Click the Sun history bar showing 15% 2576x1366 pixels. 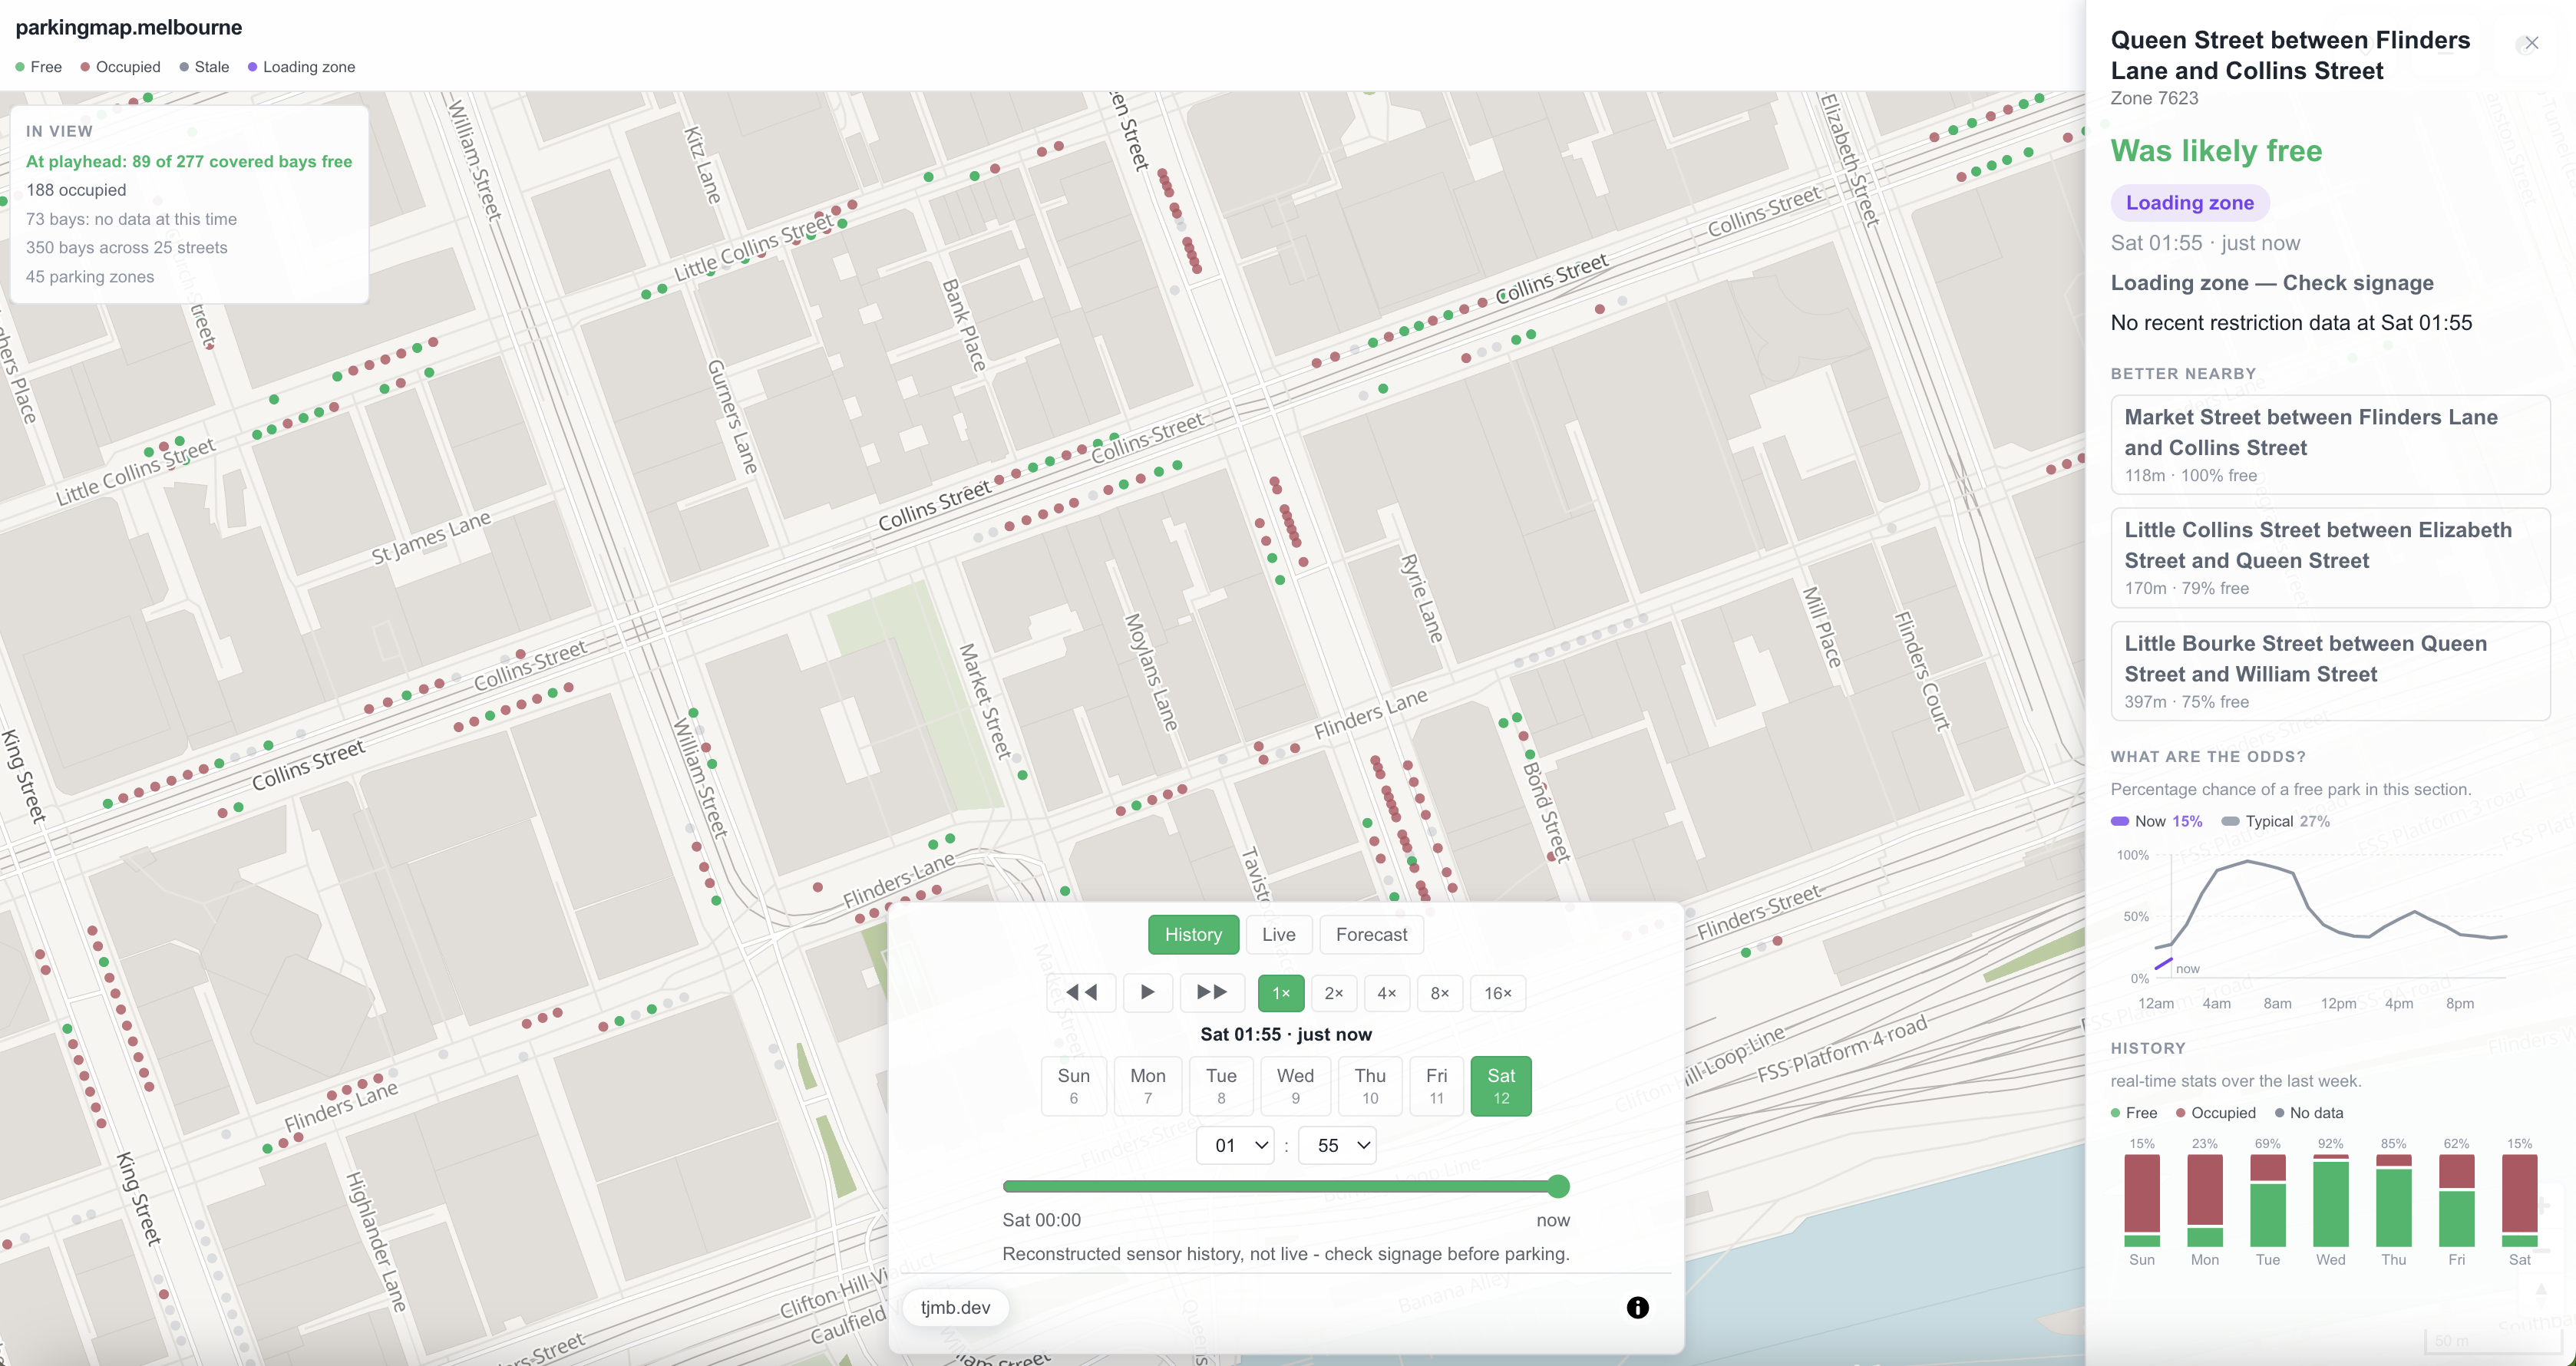pyautogui.click(x=2141, y=1200)
